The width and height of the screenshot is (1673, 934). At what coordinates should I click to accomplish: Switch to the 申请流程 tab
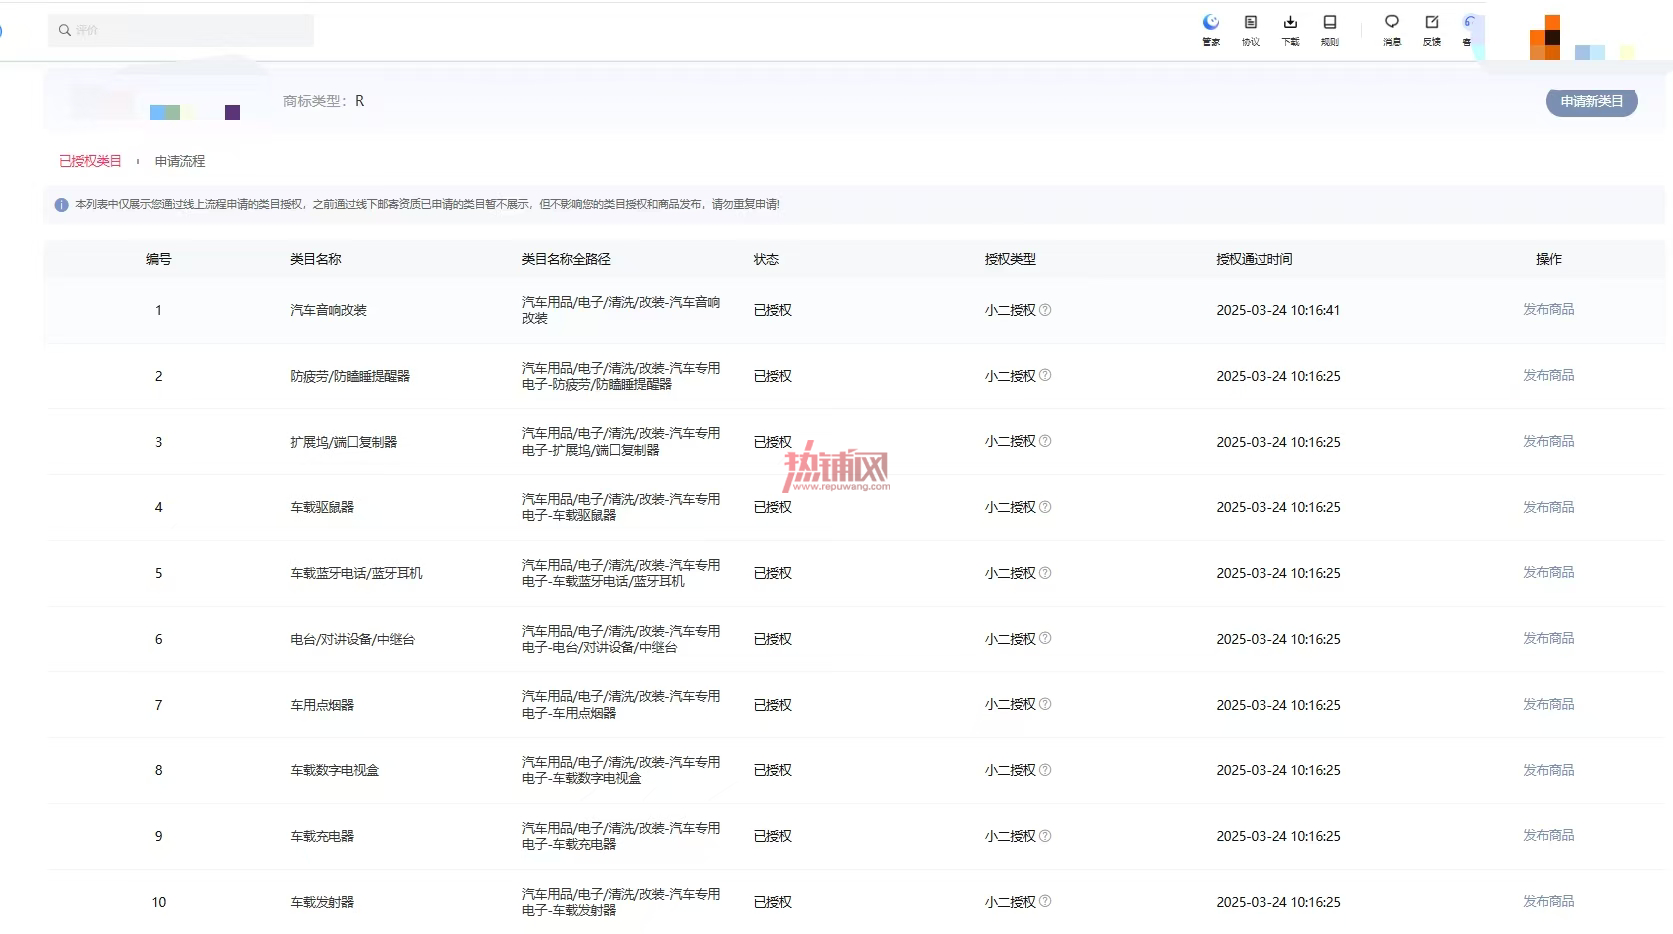[x=180, y=161]
